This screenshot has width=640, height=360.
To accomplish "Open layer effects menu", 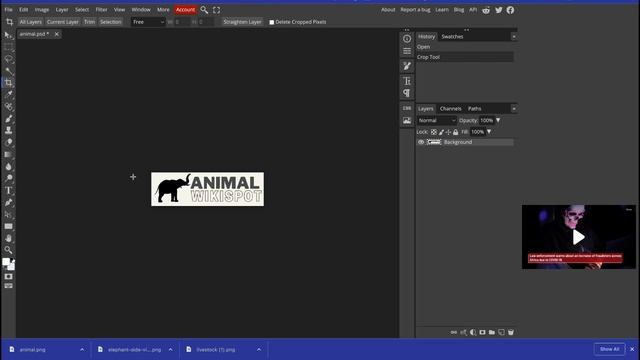I will pyautogui.click(x=463, y=332).
